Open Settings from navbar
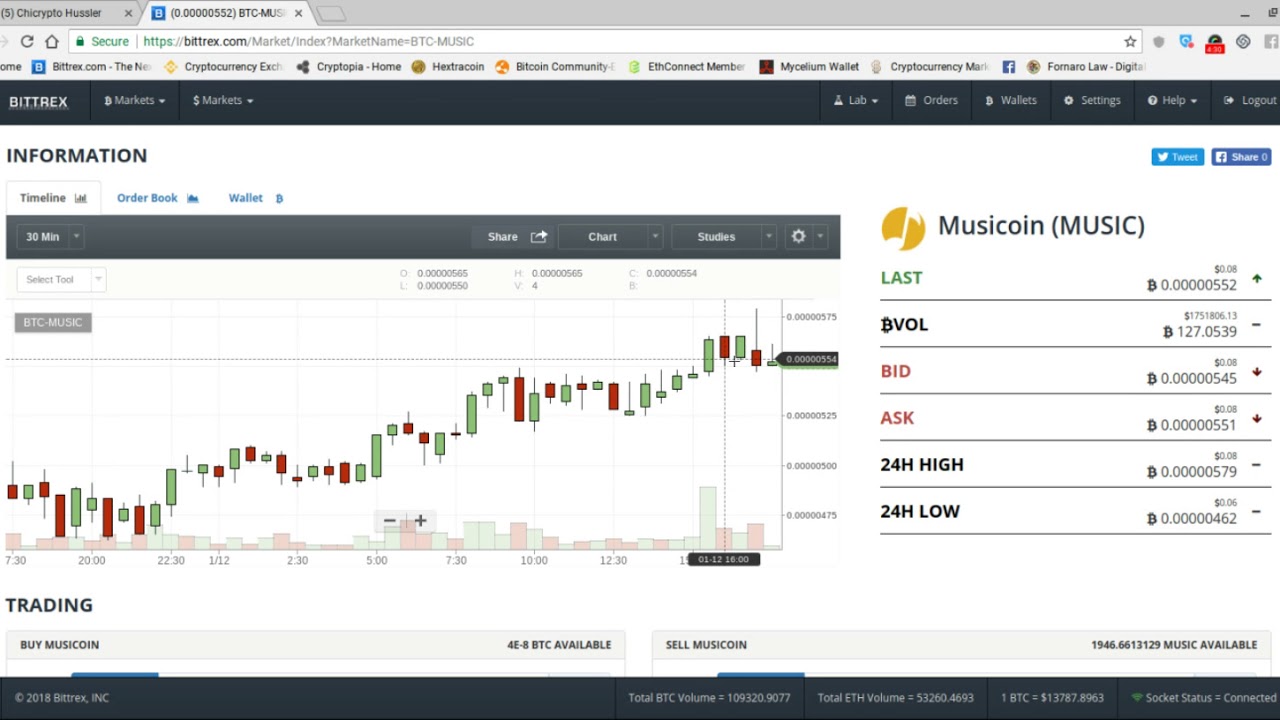Viewport: 1280px width, 720px height. (1092, 100)
